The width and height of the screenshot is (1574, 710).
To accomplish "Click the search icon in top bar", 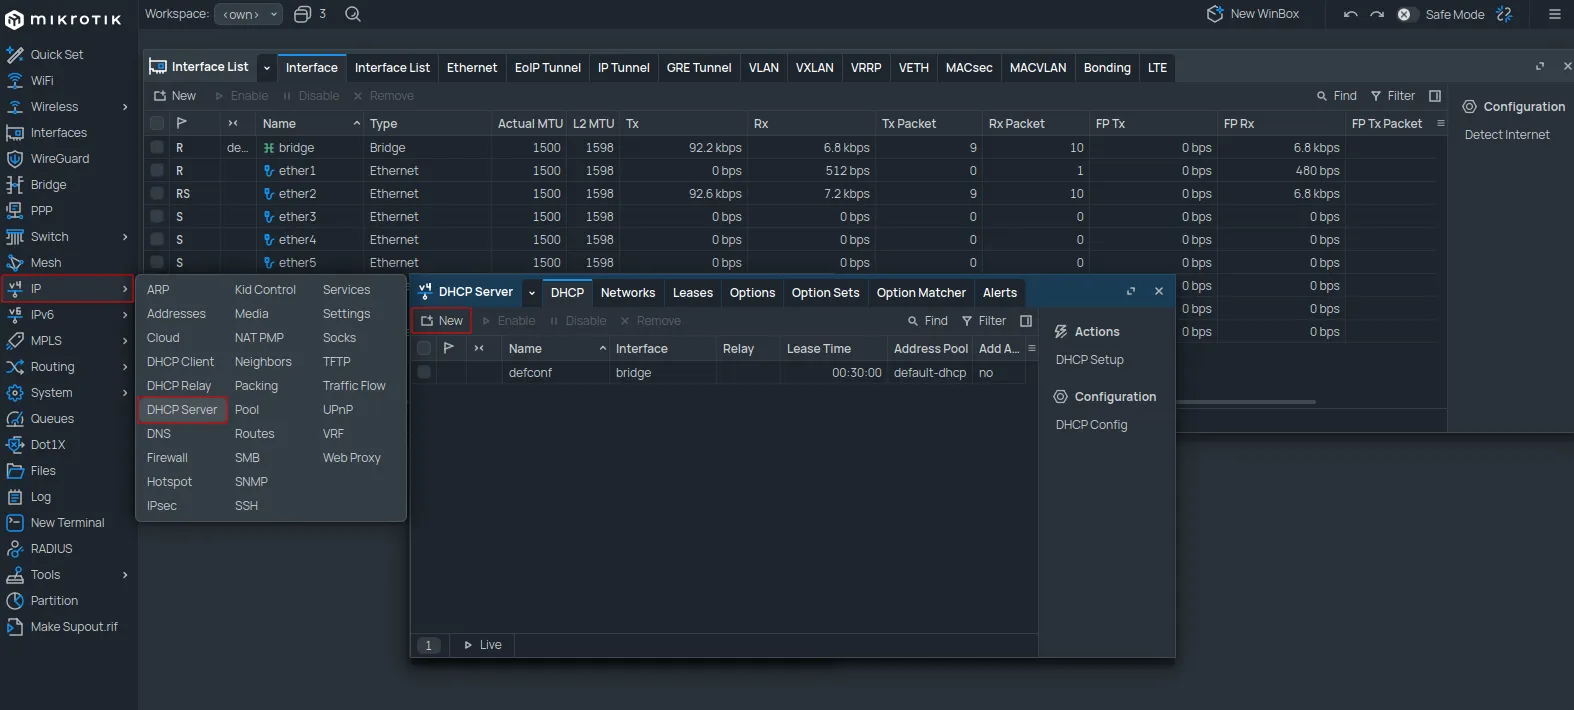I will (x=353, y=14).
